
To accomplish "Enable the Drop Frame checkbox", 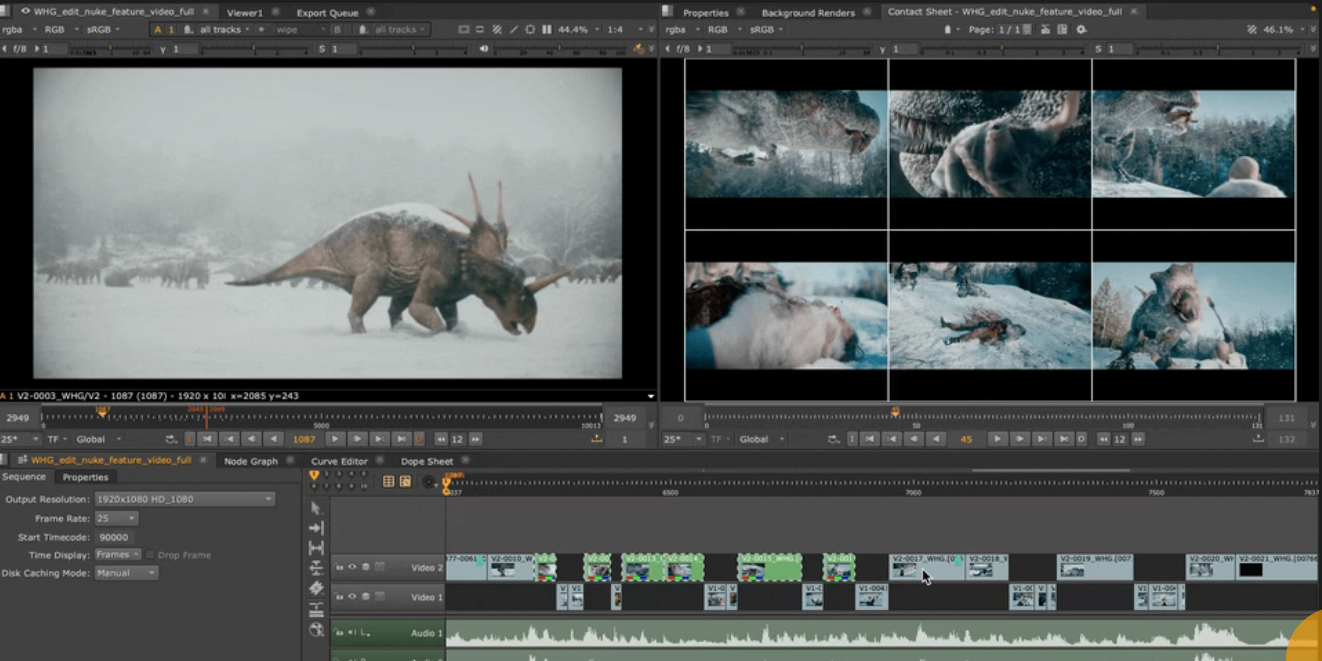I will tap(150, 555).
